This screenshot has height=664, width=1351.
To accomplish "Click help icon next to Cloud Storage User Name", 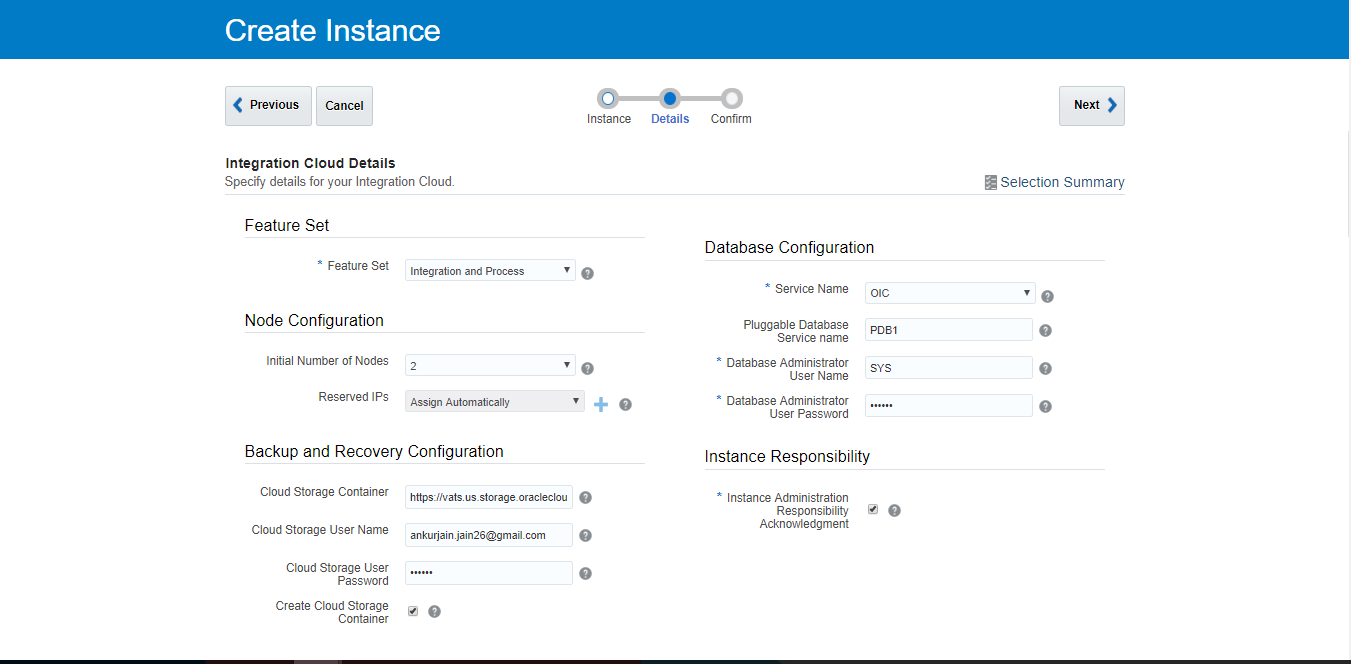I will click(x=585, y=535).
